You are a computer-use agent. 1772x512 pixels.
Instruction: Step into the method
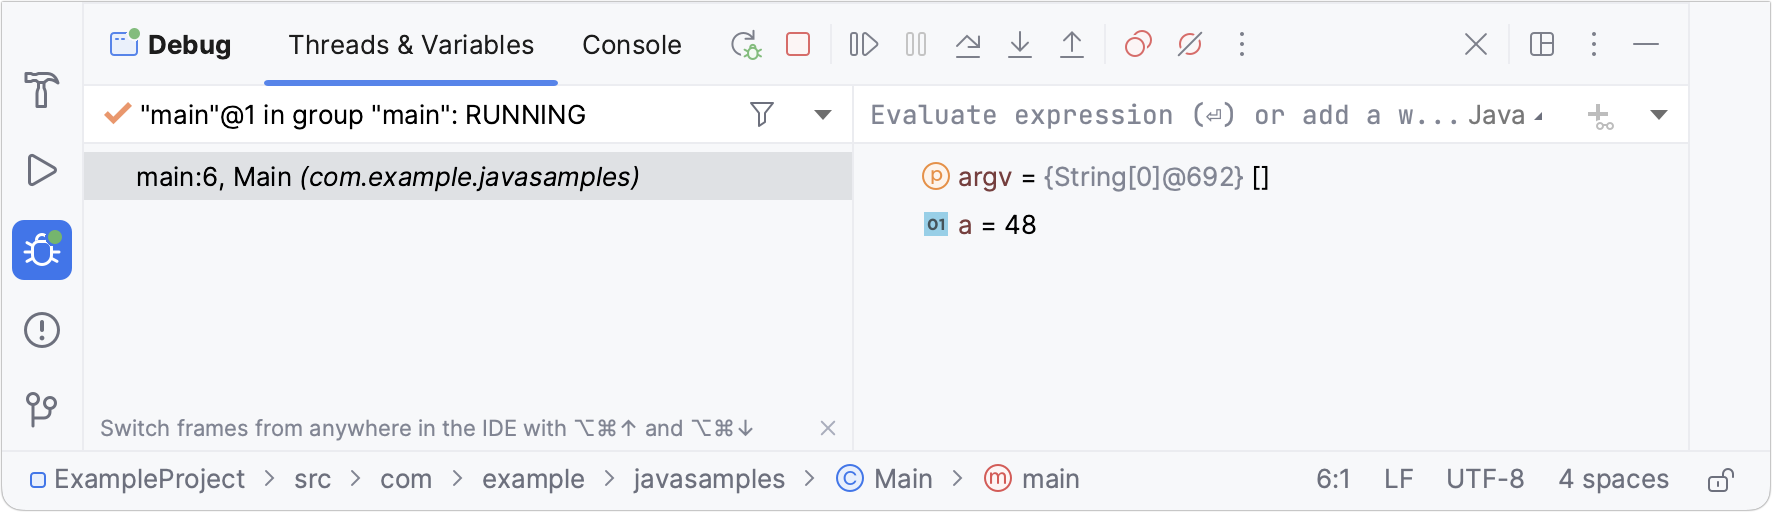click(x=1020, y=44)
